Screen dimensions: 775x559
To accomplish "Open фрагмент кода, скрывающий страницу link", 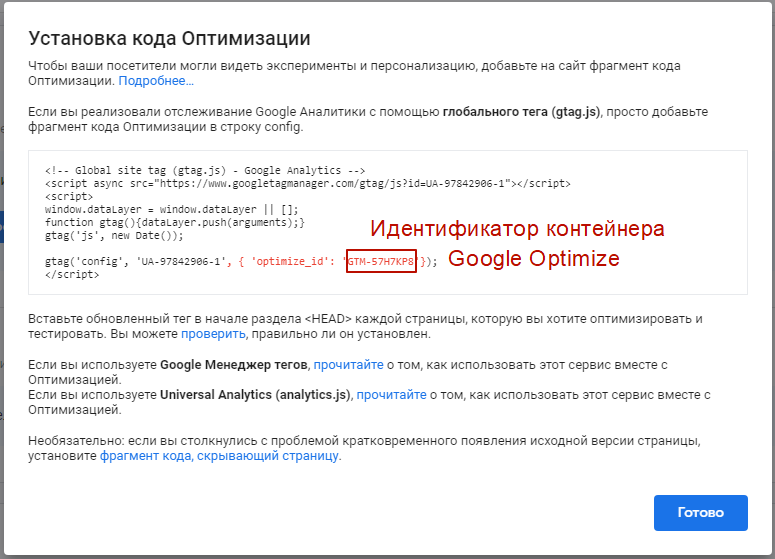I will [x=219, y=456].
